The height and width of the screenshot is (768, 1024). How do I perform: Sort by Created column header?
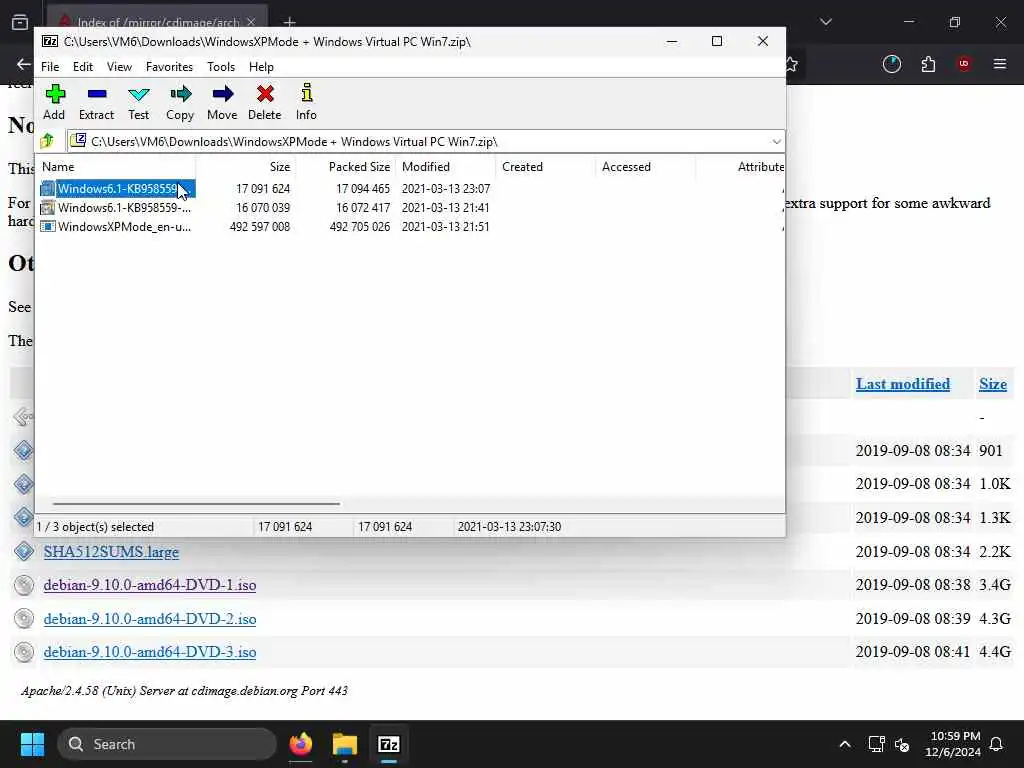tap(546, 167)
